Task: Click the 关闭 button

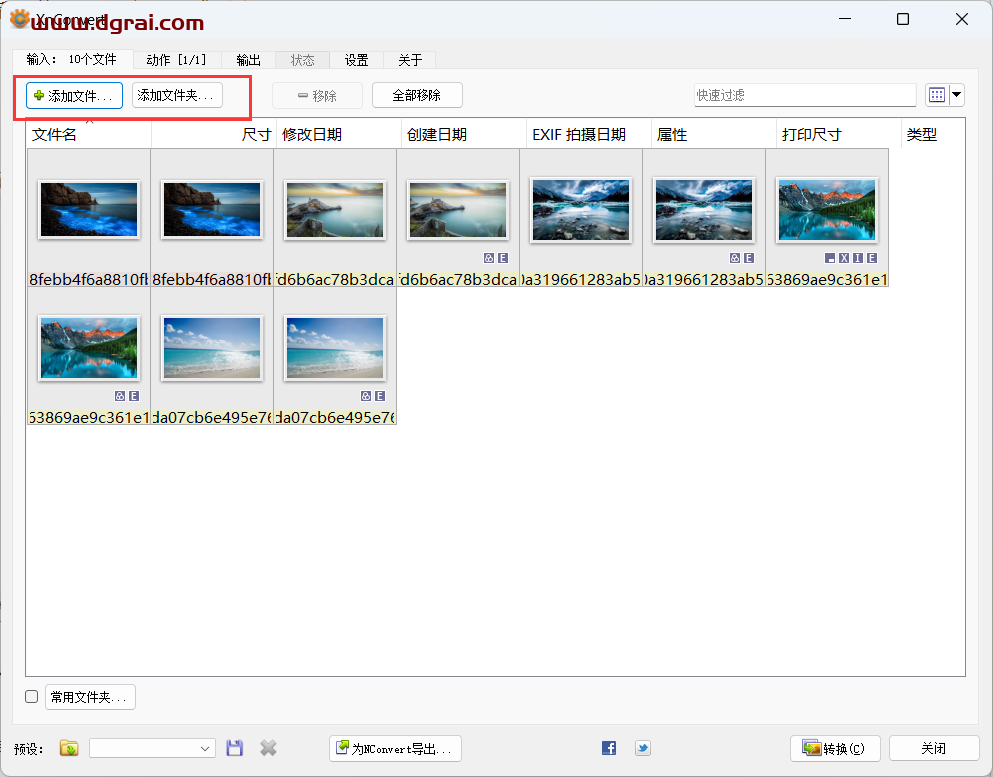Action: [934, 749]
